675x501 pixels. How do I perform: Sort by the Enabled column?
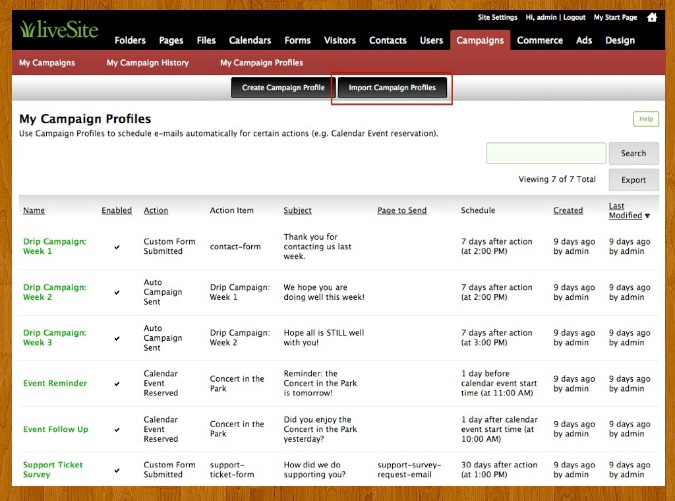117,210
